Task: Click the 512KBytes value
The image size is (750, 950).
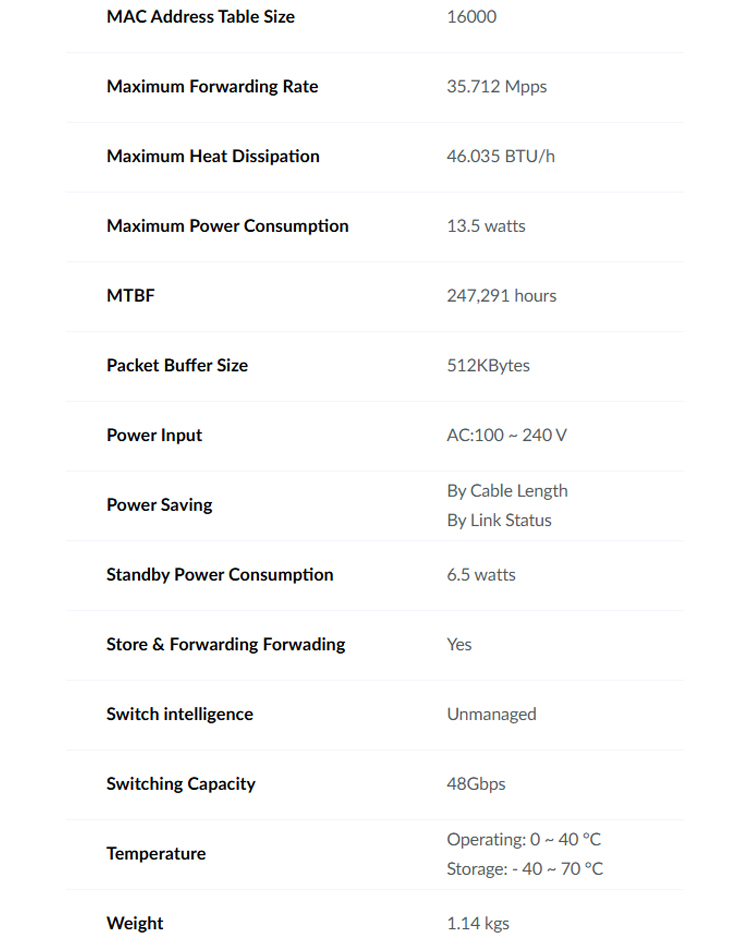Action: click(x=488, y=365)
